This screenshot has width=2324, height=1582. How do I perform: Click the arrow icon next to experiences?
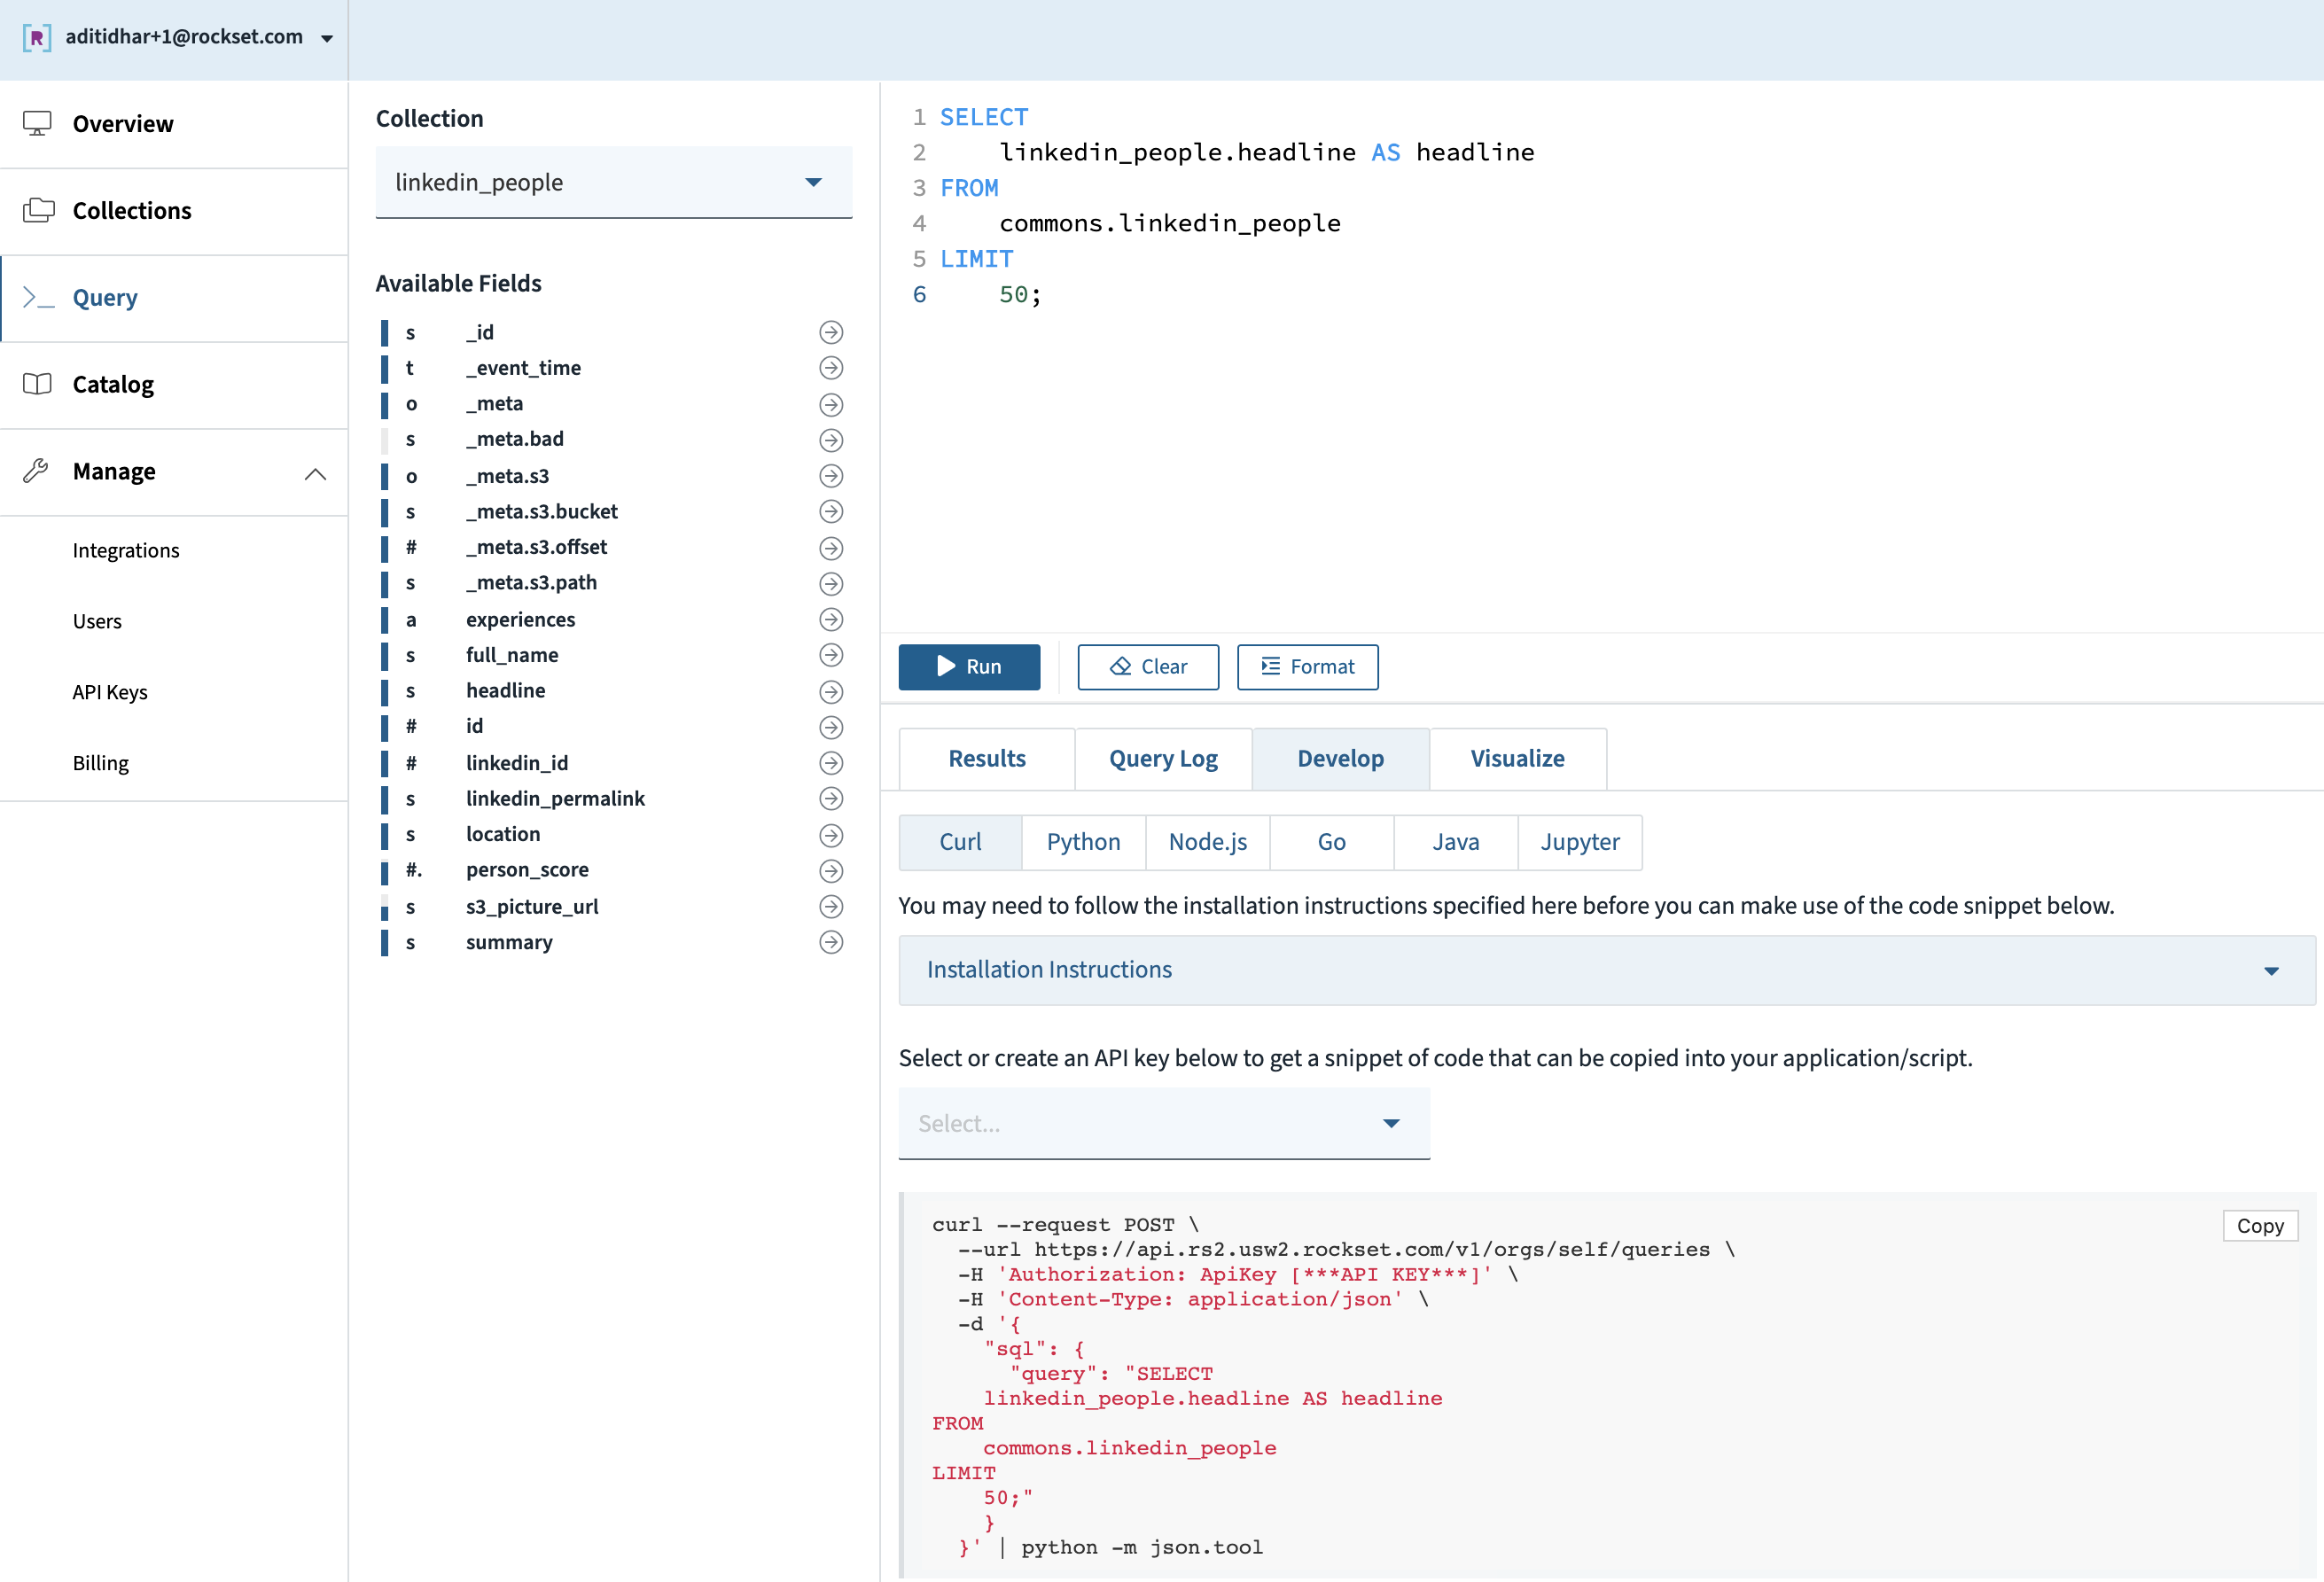pyautogui.click(x=830, y=620)
